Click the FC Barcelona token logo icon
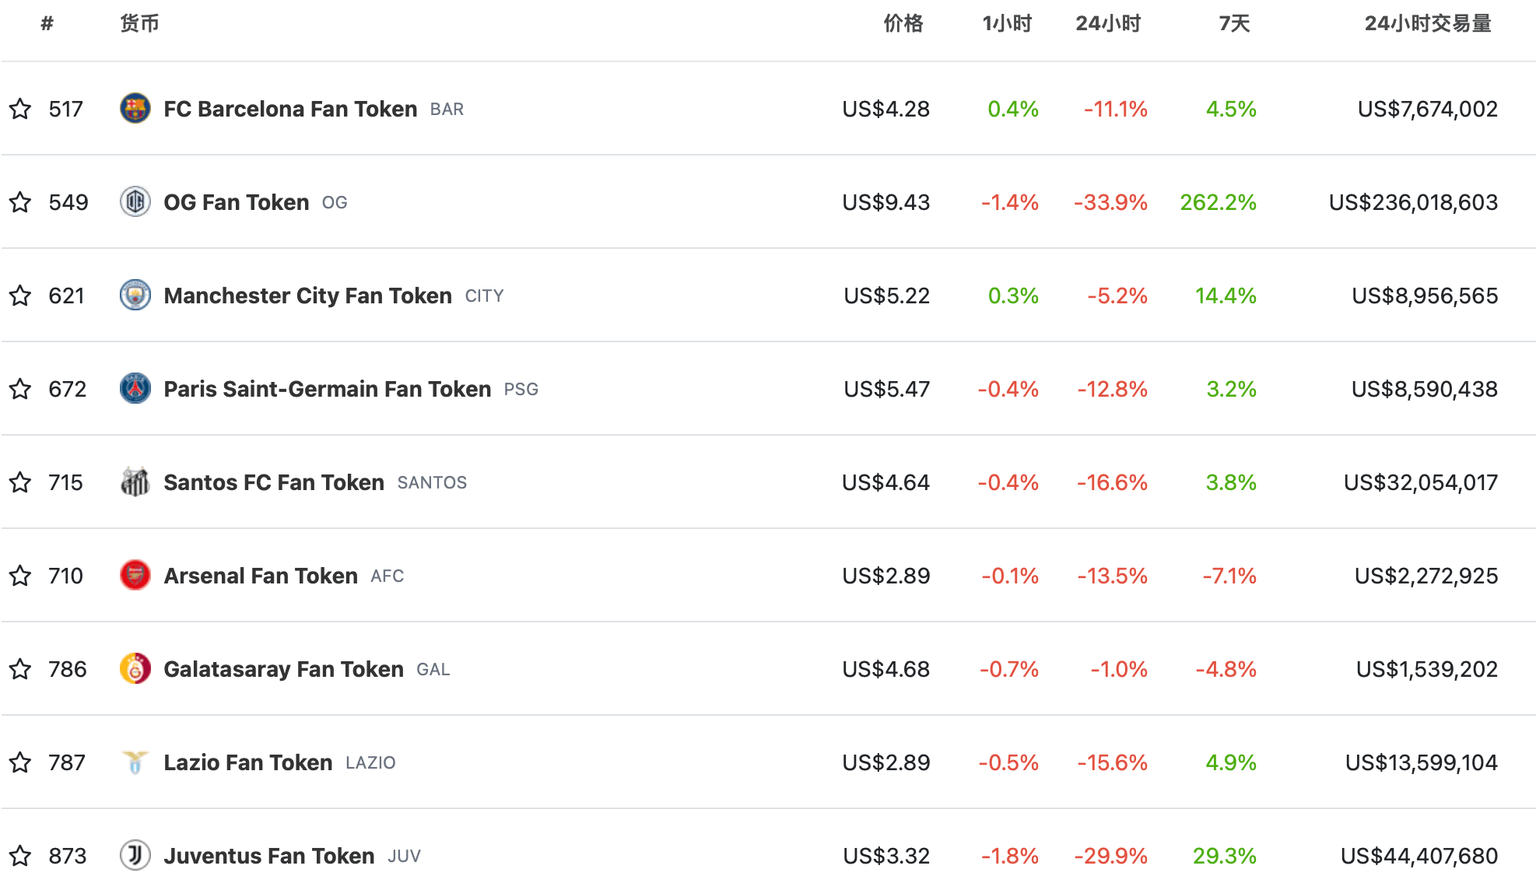Viewport: 1536px width, 893px height. pos(135,108)
